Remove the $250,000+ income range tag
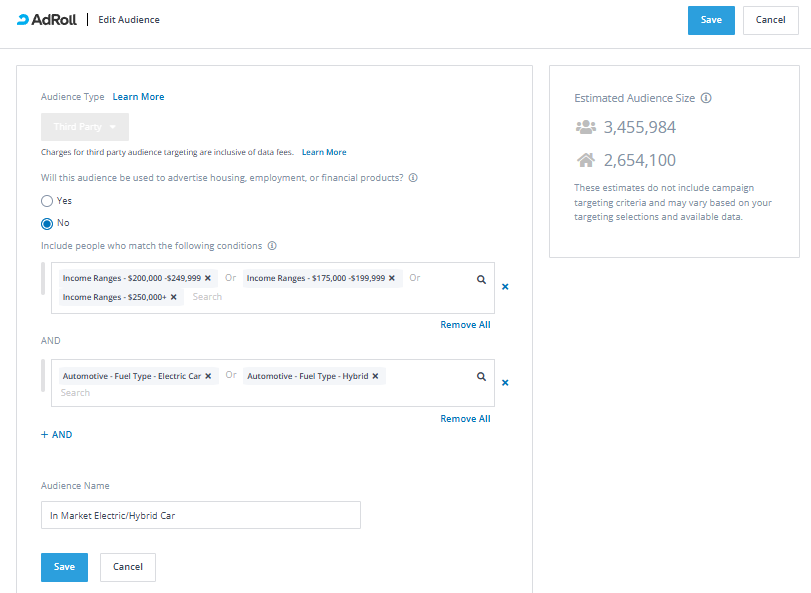Image resolution: width=811 pixels, height=593 pixels. pos(173,297)
